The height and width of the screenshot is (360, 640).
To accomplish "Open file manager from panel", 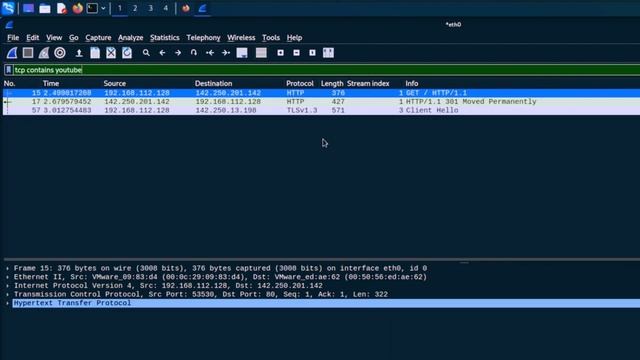I will pyautogui.click(x=44, y=8).
